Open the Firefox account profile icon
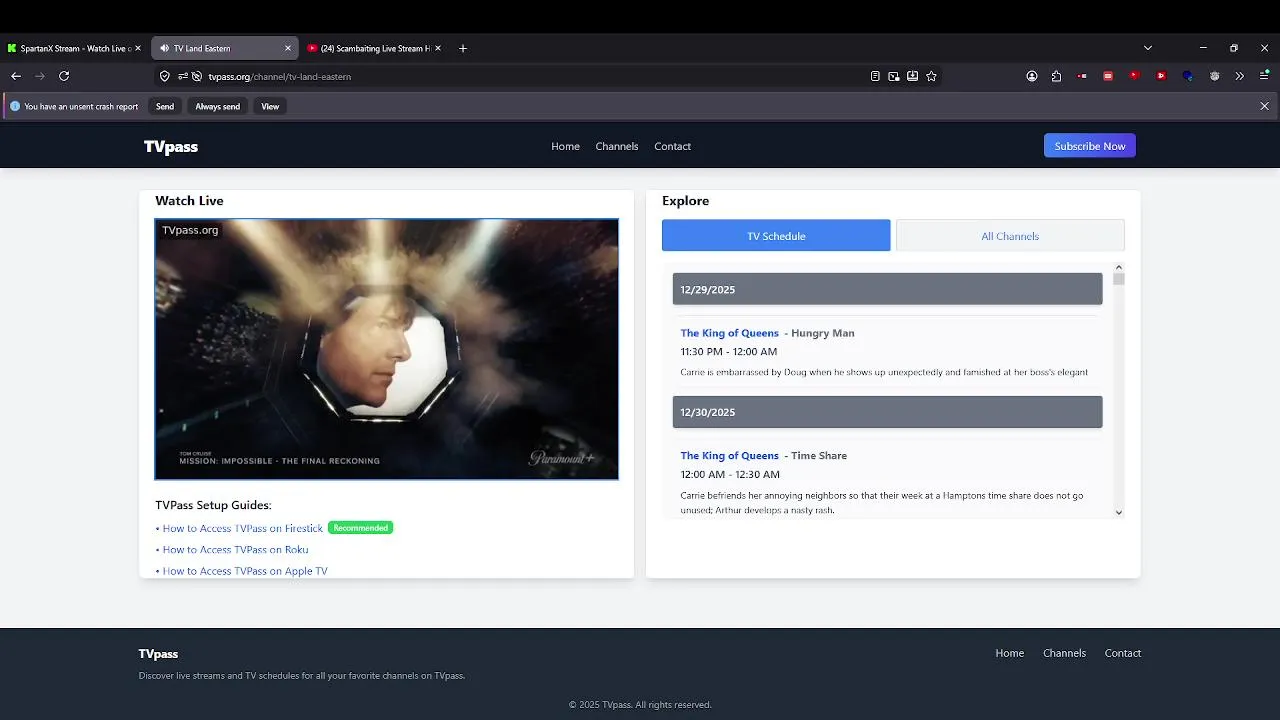 click(1032, 76)
